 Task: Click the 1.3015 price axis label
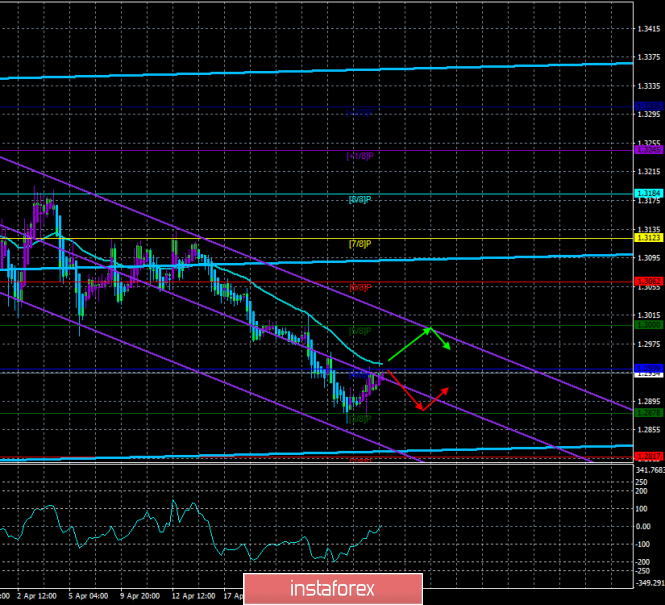click(x=649, y=315)
